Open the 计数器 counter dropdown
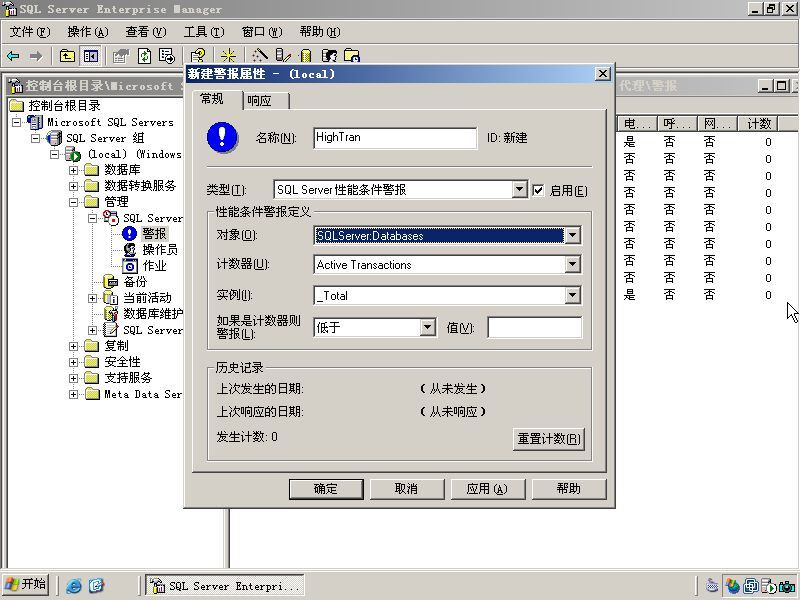800x600 pixels. click(572, 265)
